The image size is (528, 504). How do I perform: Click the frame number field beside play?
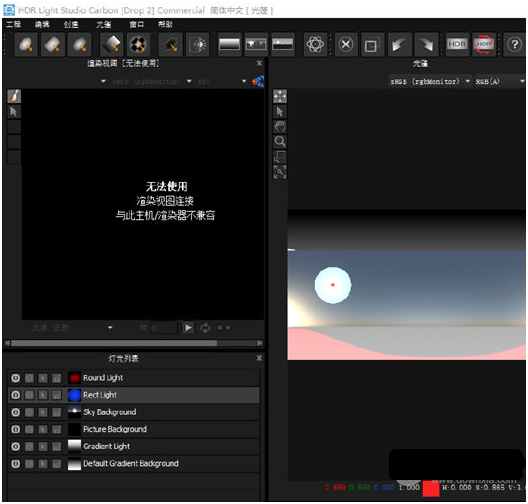point(164,328)
